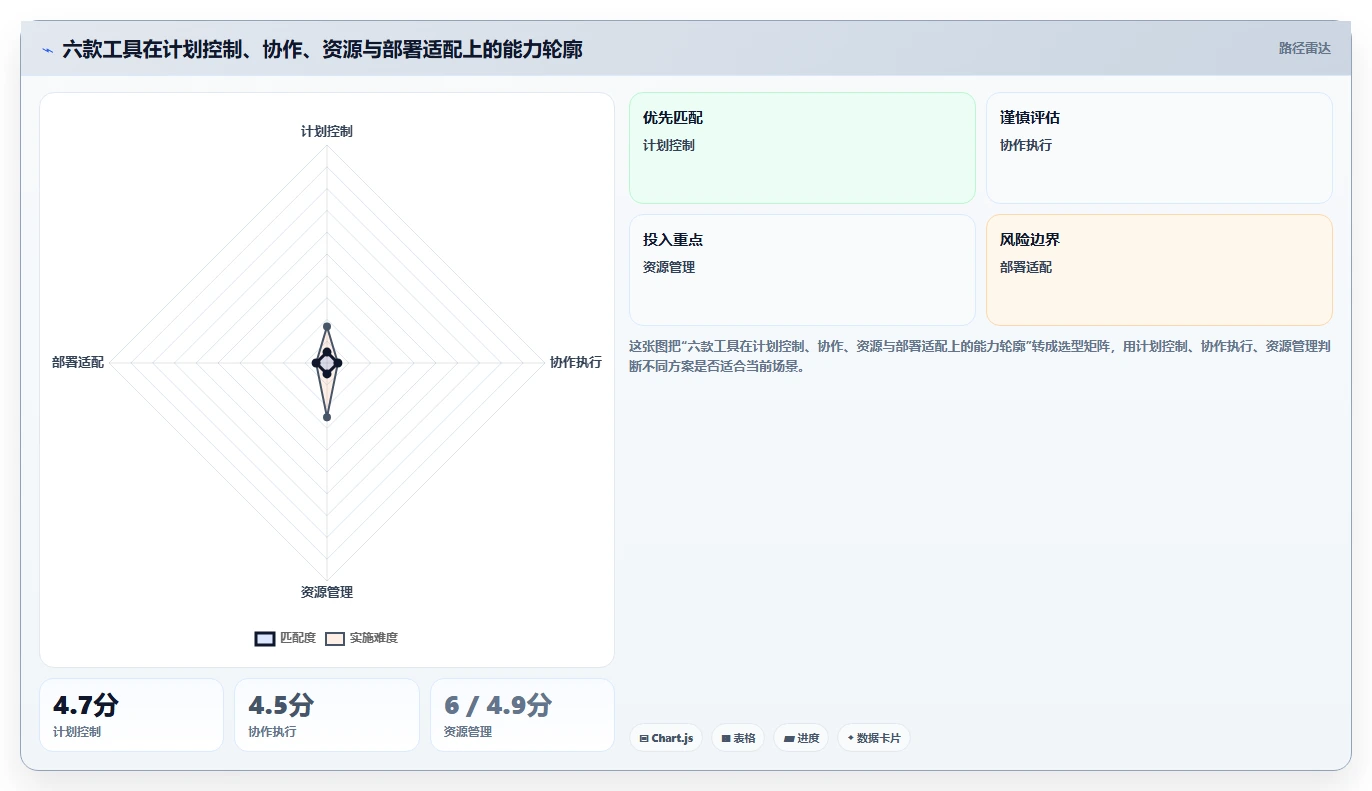Click the topmost data point on radar chart
Image resolution: width=1372 pixels, height=791 pixels.
pyautogui.click(x=327, y=326)
